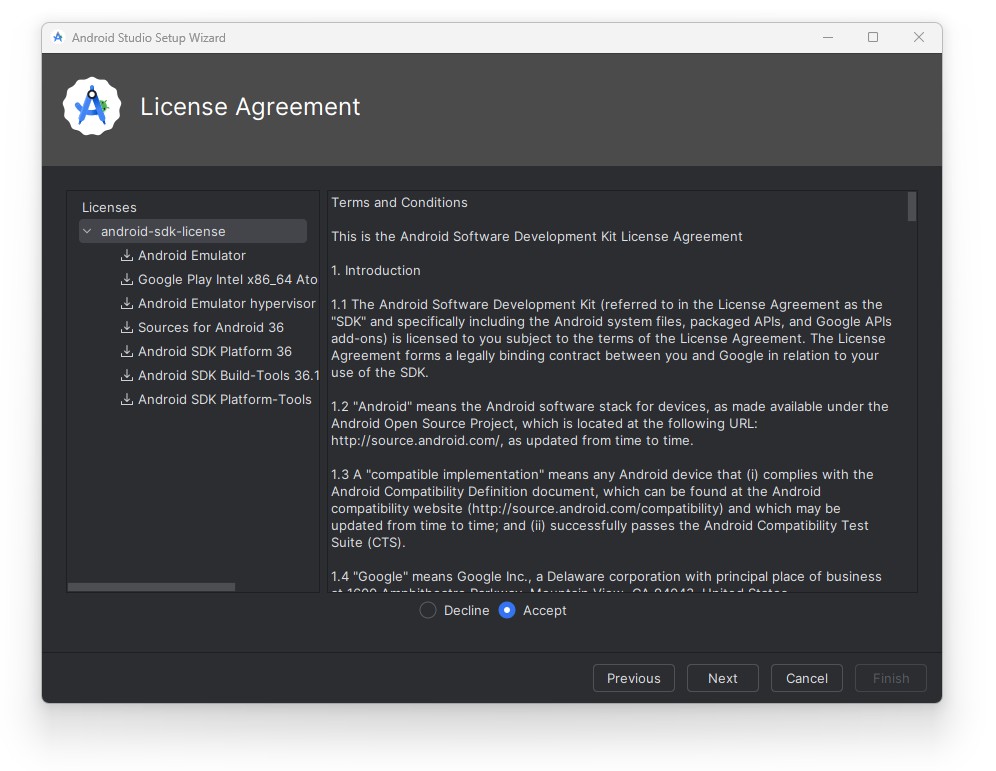Click the download icon beside Android Emulator
The image size is (996, 771).
tap(127, 255)
